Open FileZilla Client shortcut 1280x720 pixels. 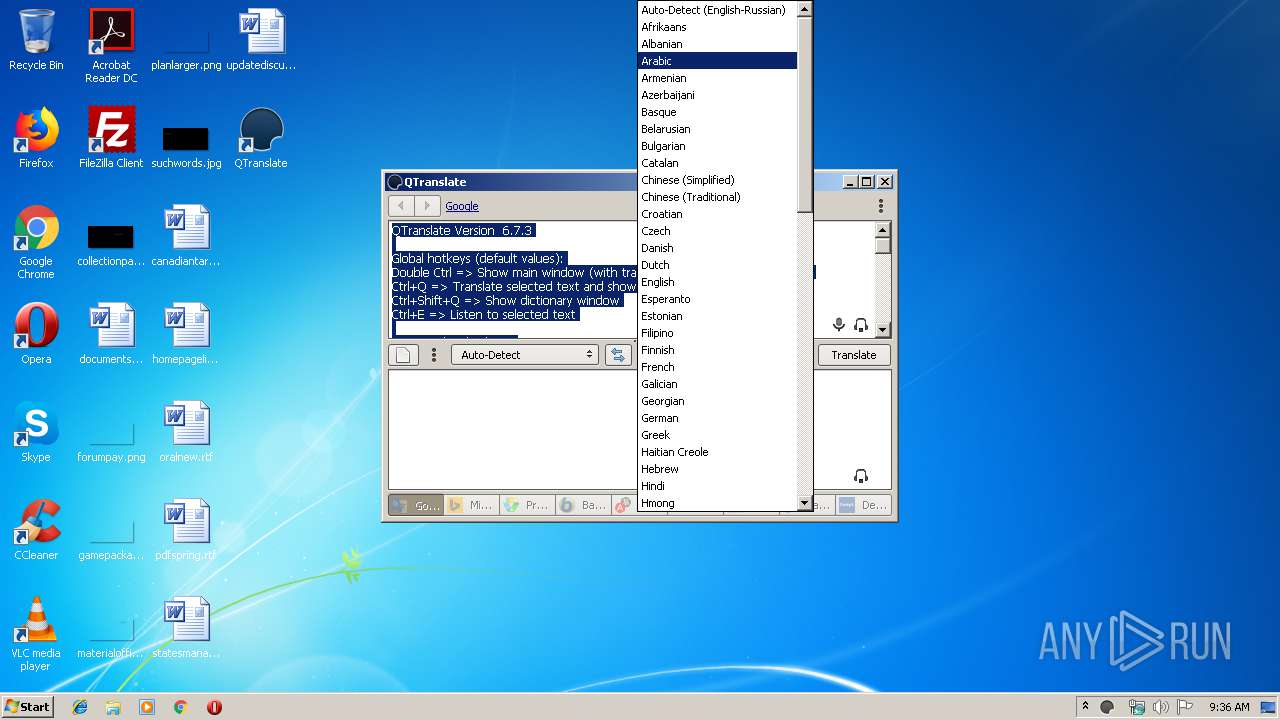(x=111, y=138)
